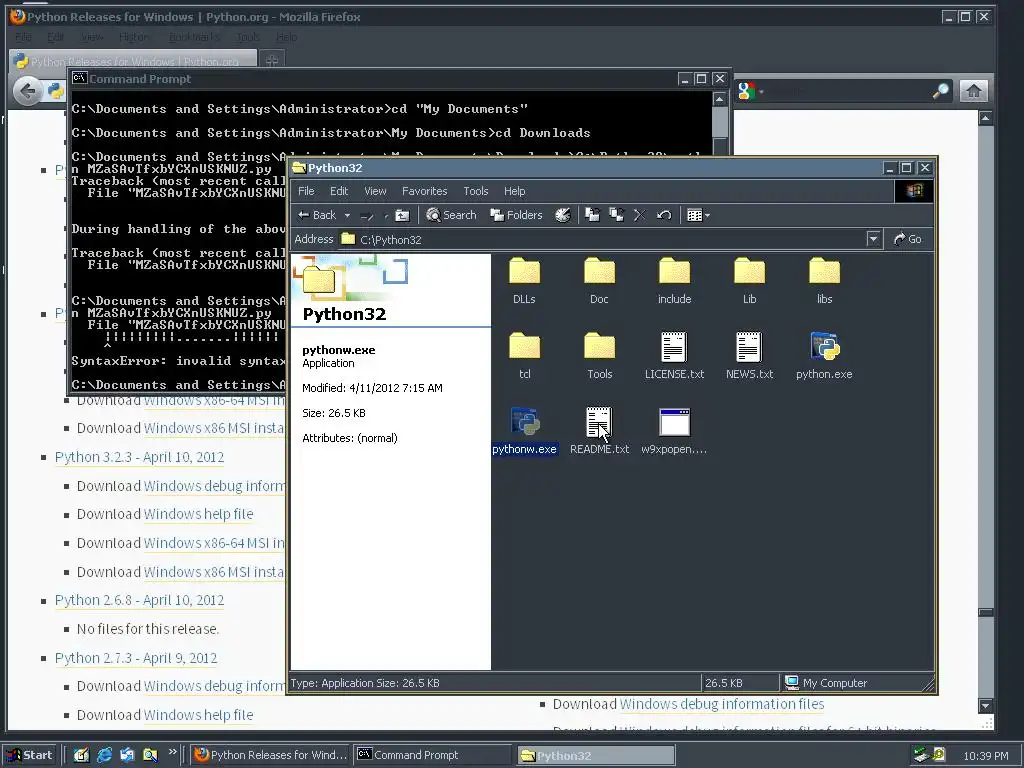Select the Tools folder icon

(600, 346)
